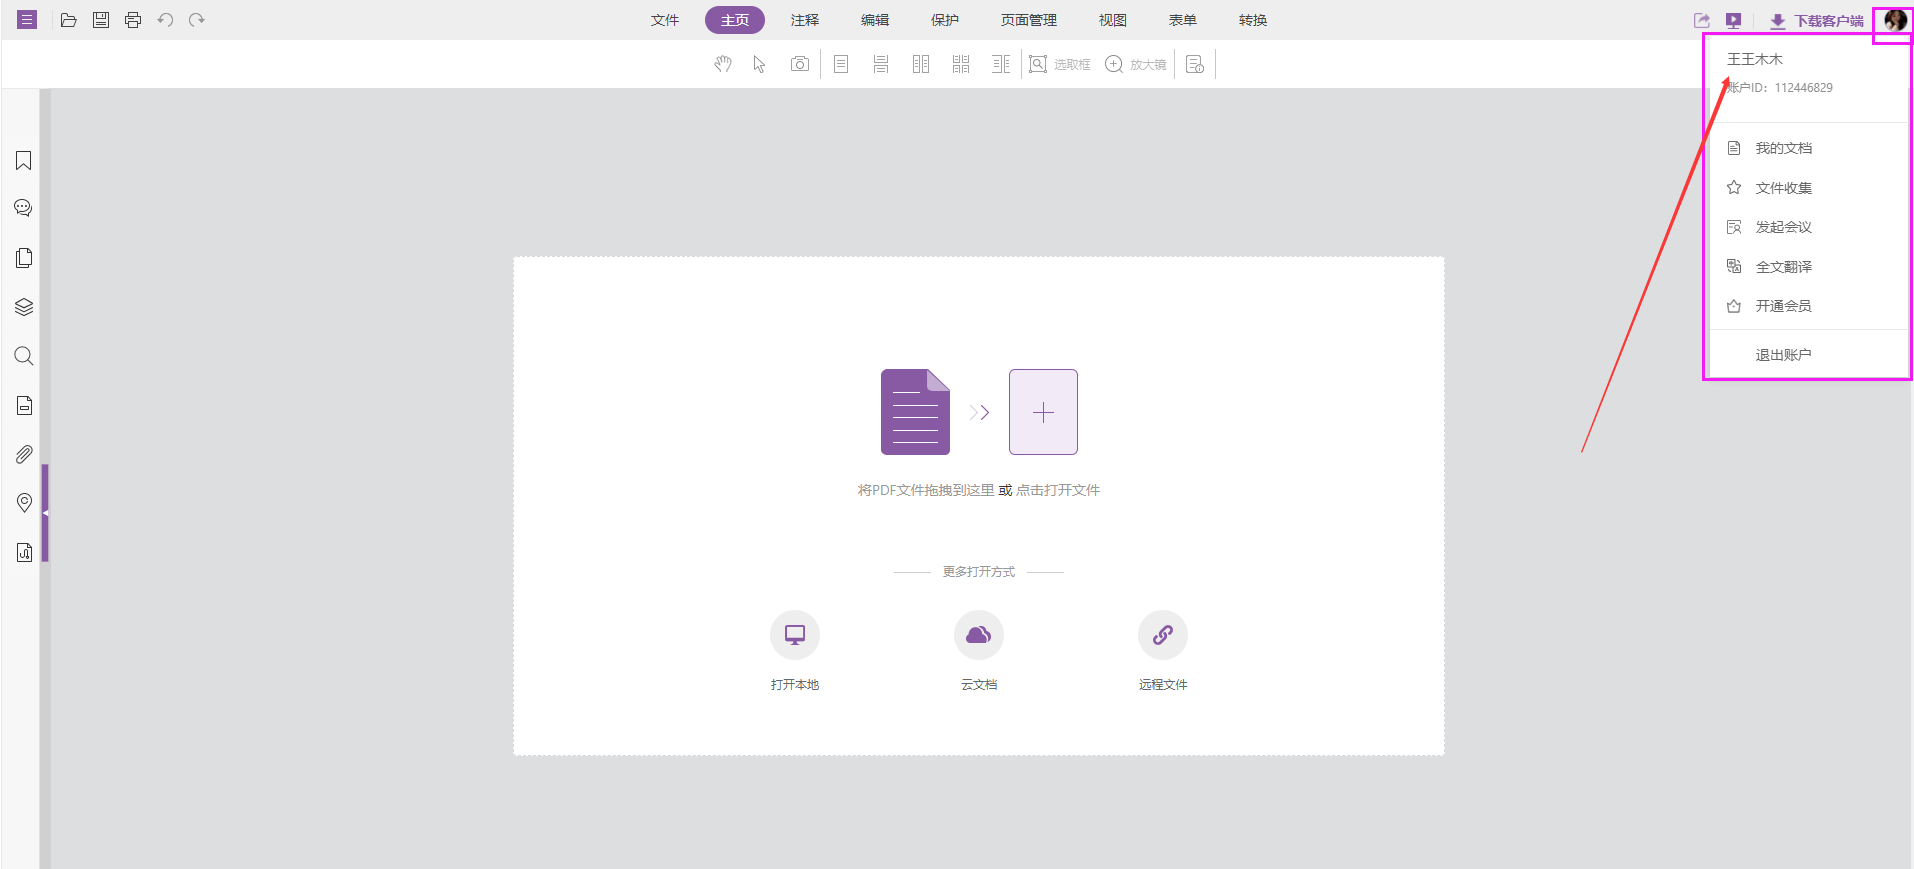This screenshot has height=869, width=1914.
Task: Switch to single page view
Action: click(x=841, y=64)
